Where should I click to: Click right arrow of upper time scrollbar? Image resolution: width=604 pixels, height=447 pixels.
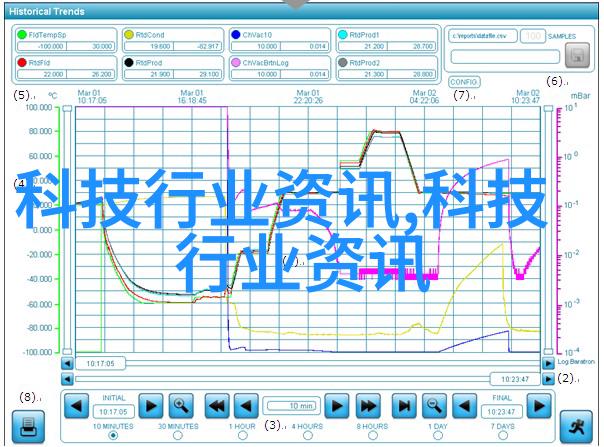pos(548,363)
